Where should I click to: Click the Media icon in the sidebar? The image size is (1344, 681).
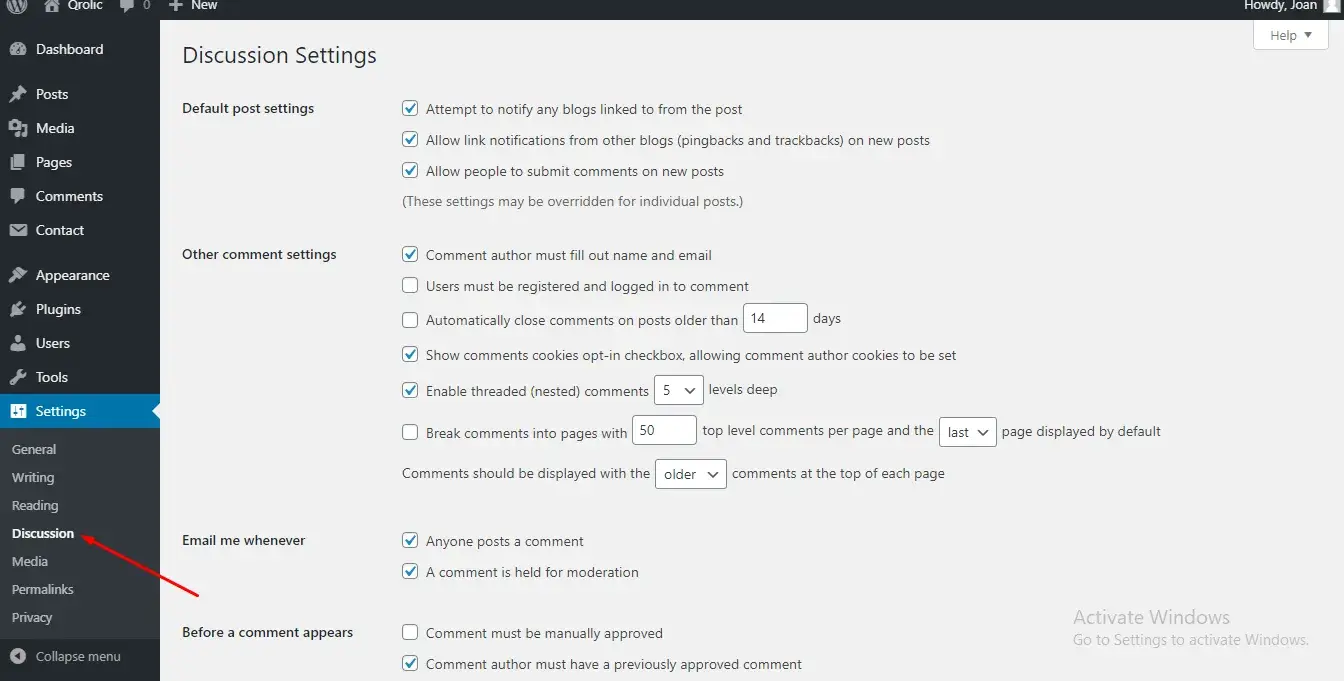click(x=18, y=128)
